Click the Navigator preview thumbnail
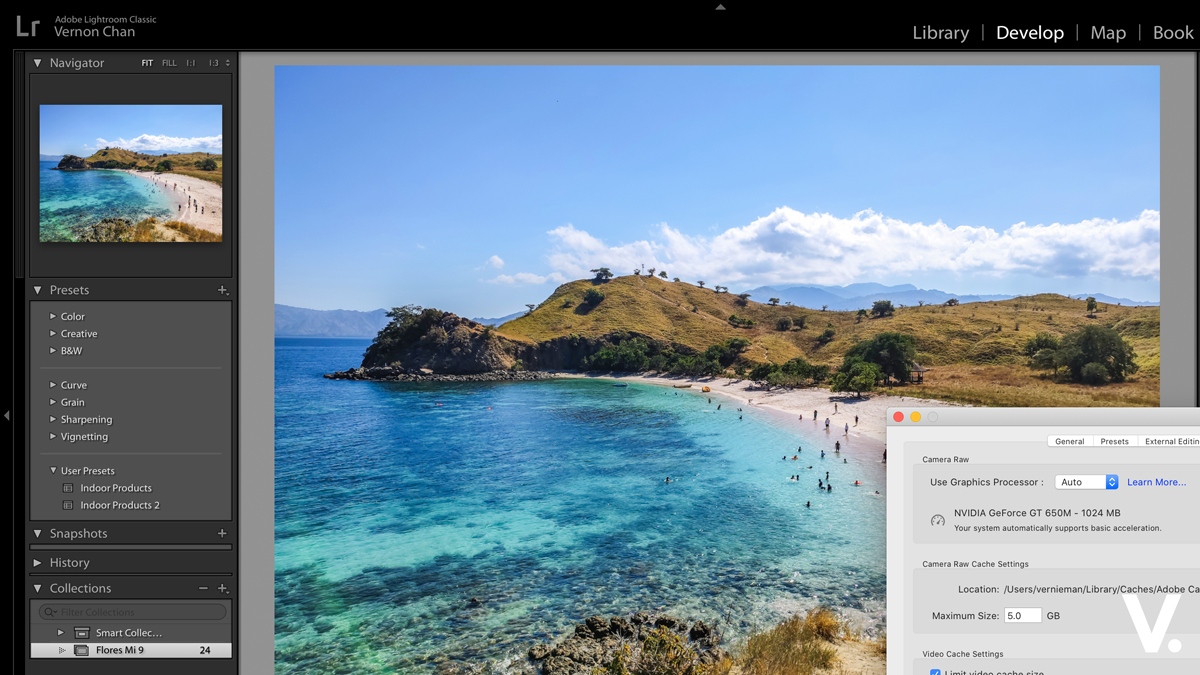The image size is (1200, 675). tap(131, 173)
